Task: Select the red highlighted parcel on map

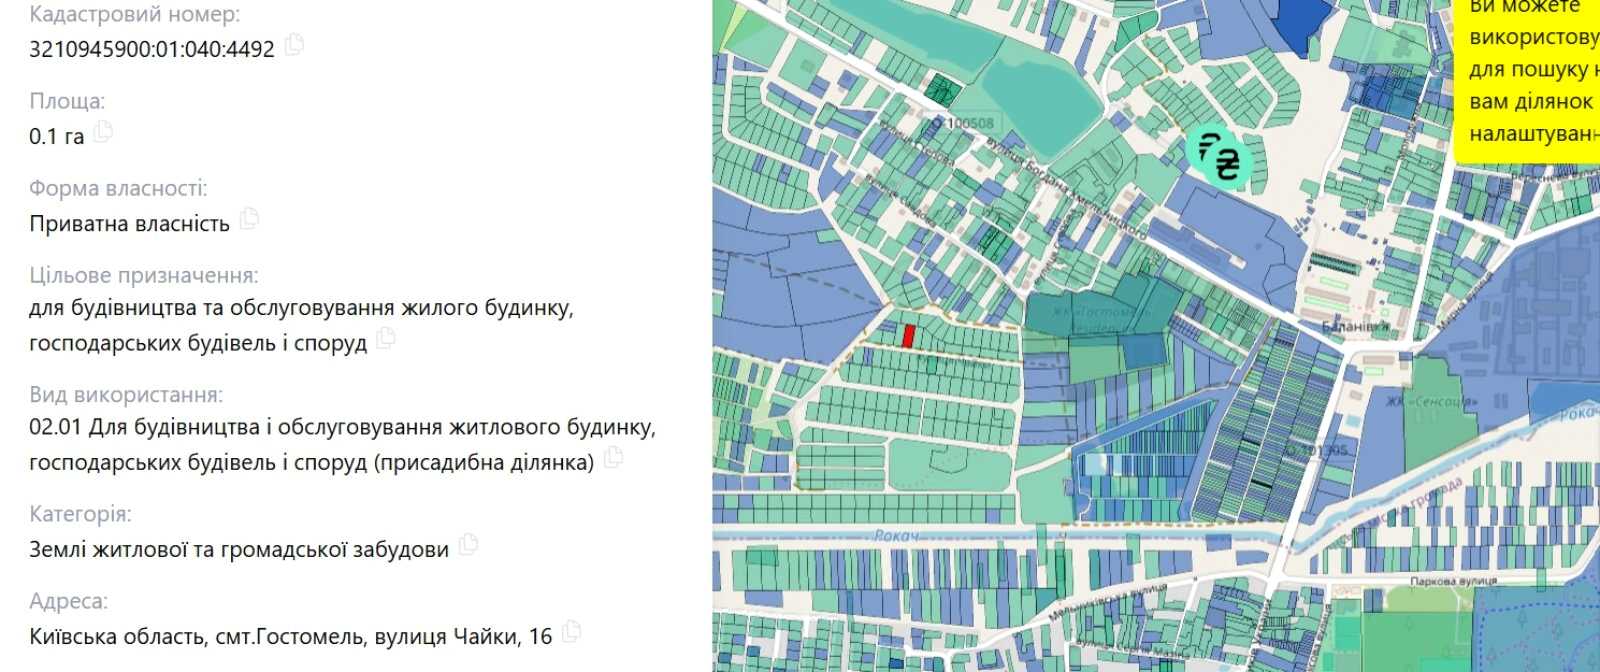Action: [908, 336]
